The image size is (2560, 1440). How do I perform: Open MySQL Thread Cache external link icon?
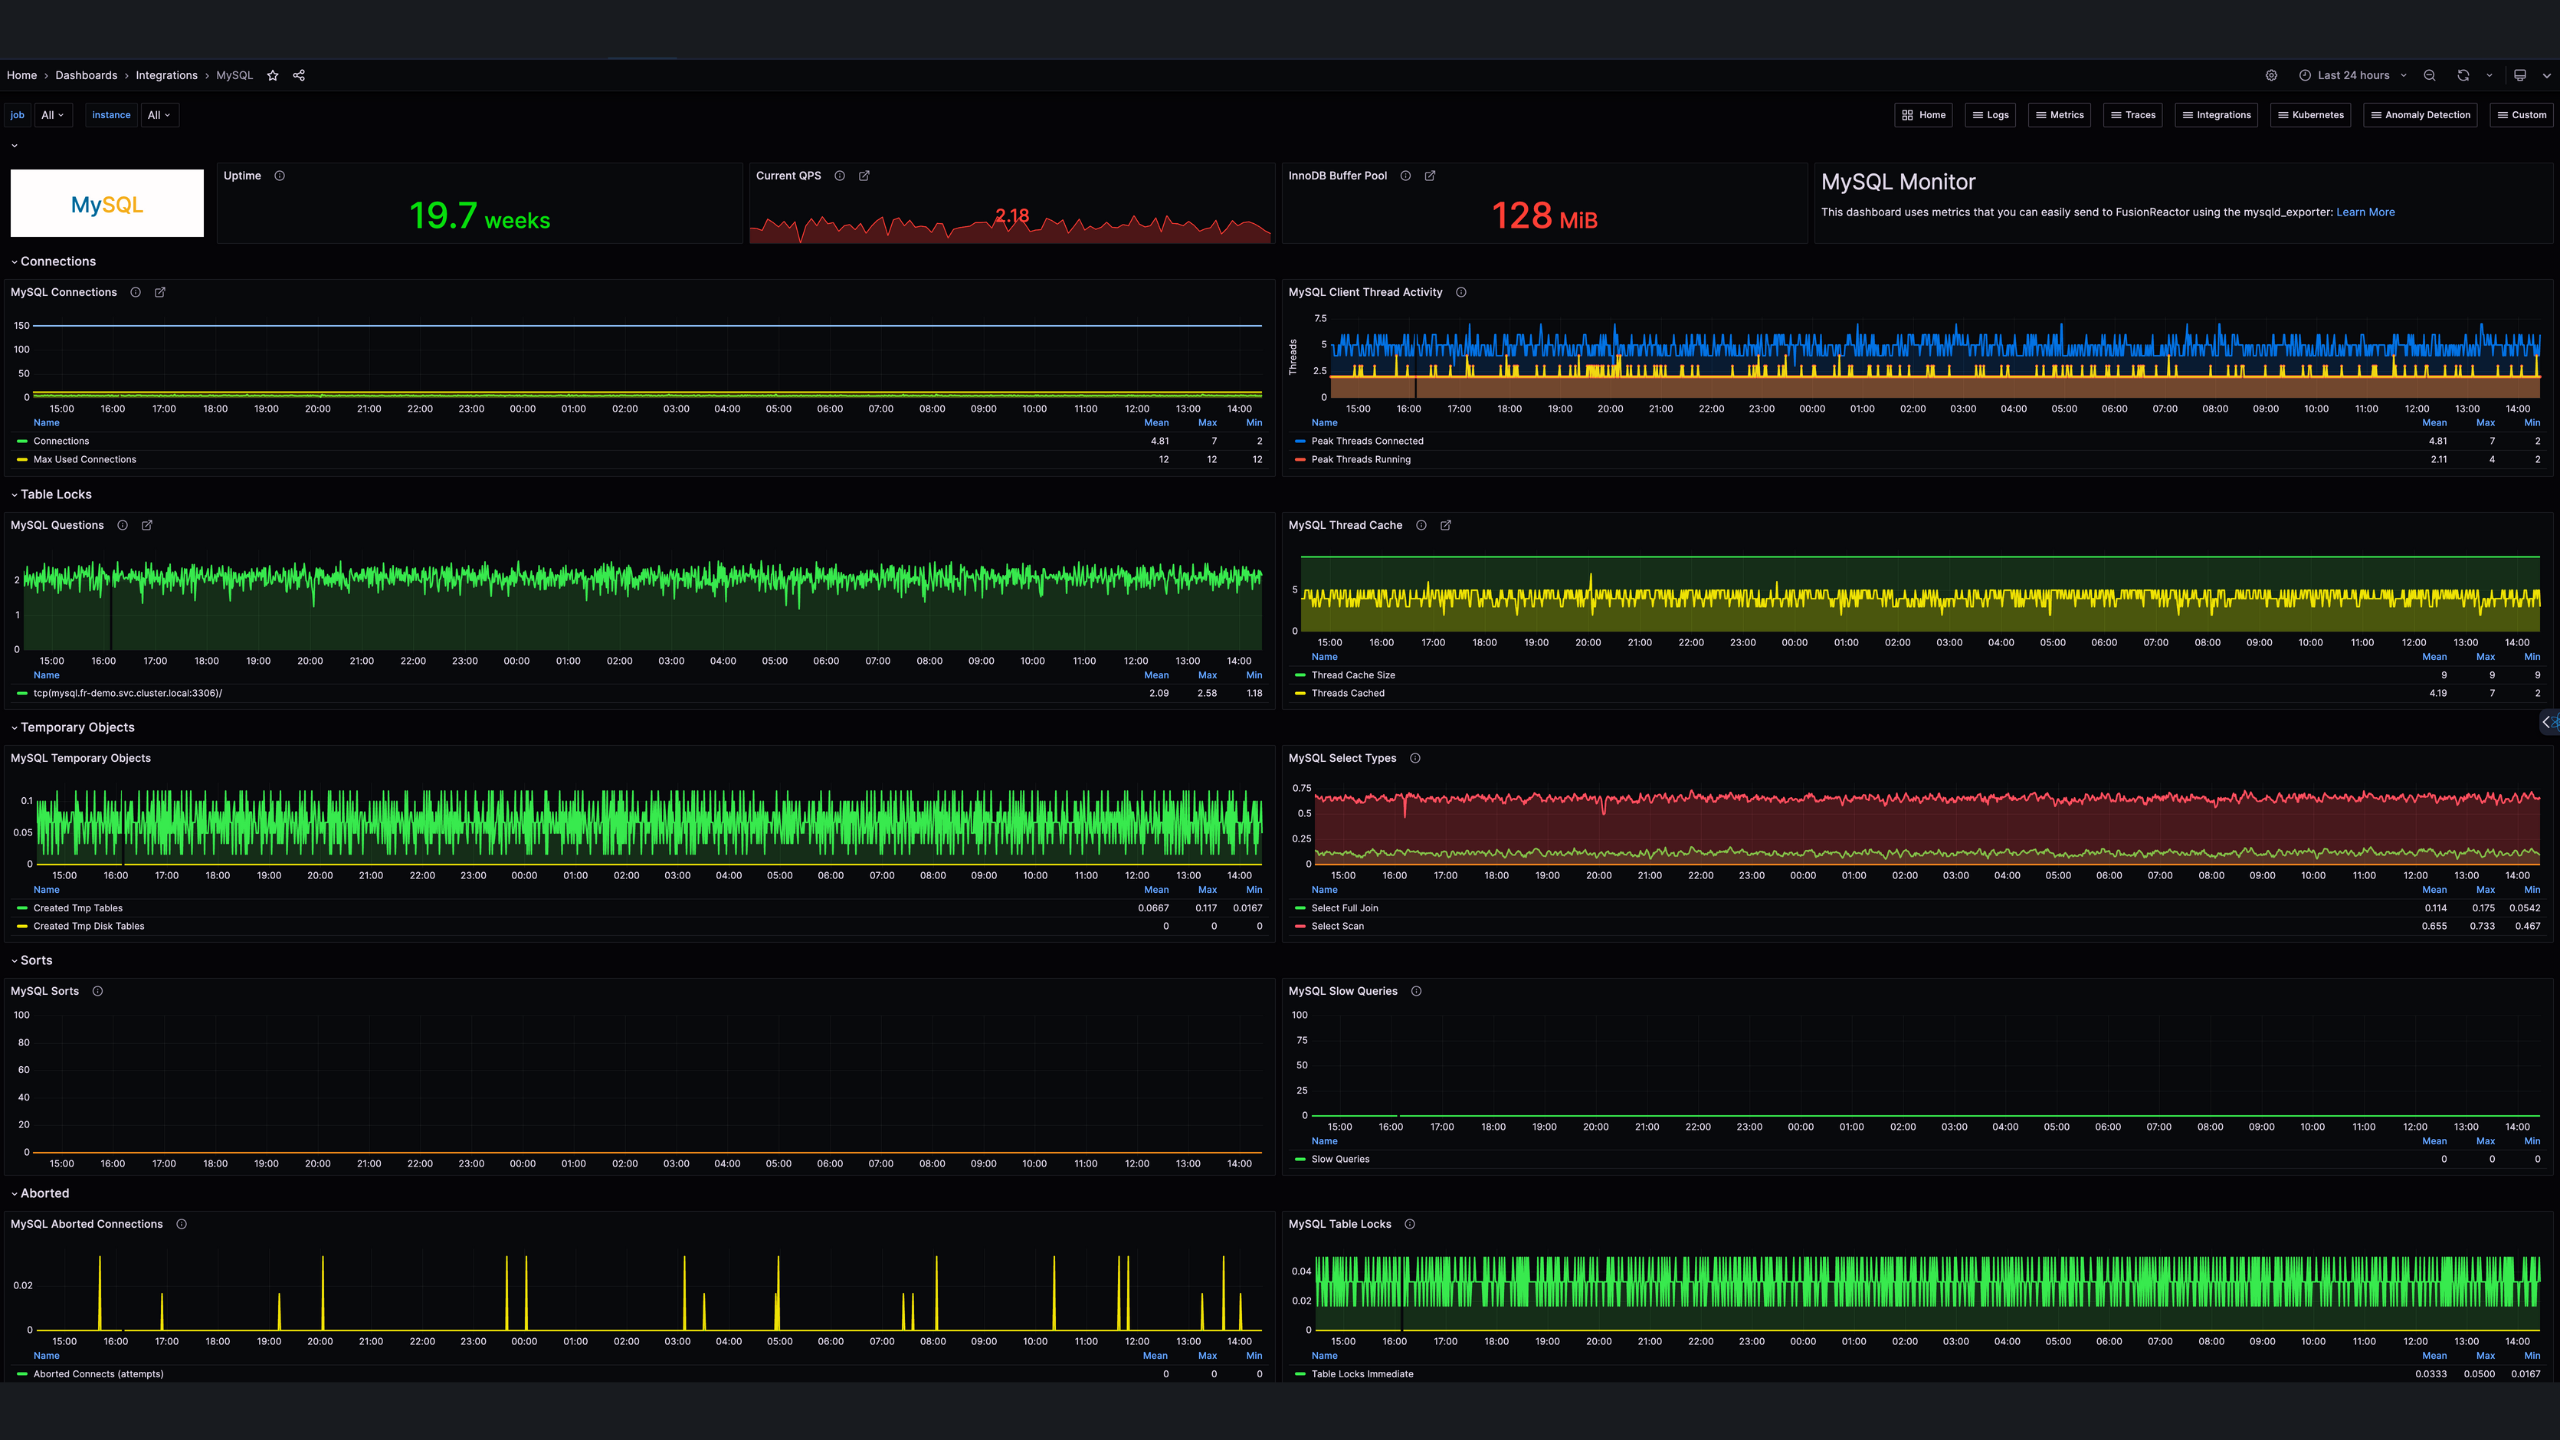coord(1445,525)
